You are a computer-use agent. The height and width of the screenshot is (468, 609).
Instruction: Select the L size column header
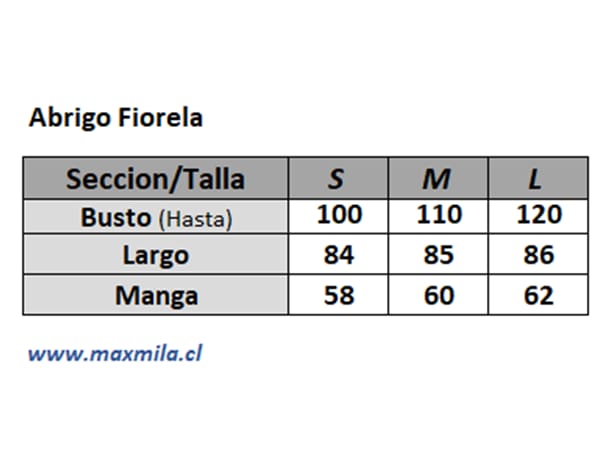tap(538, 178)
